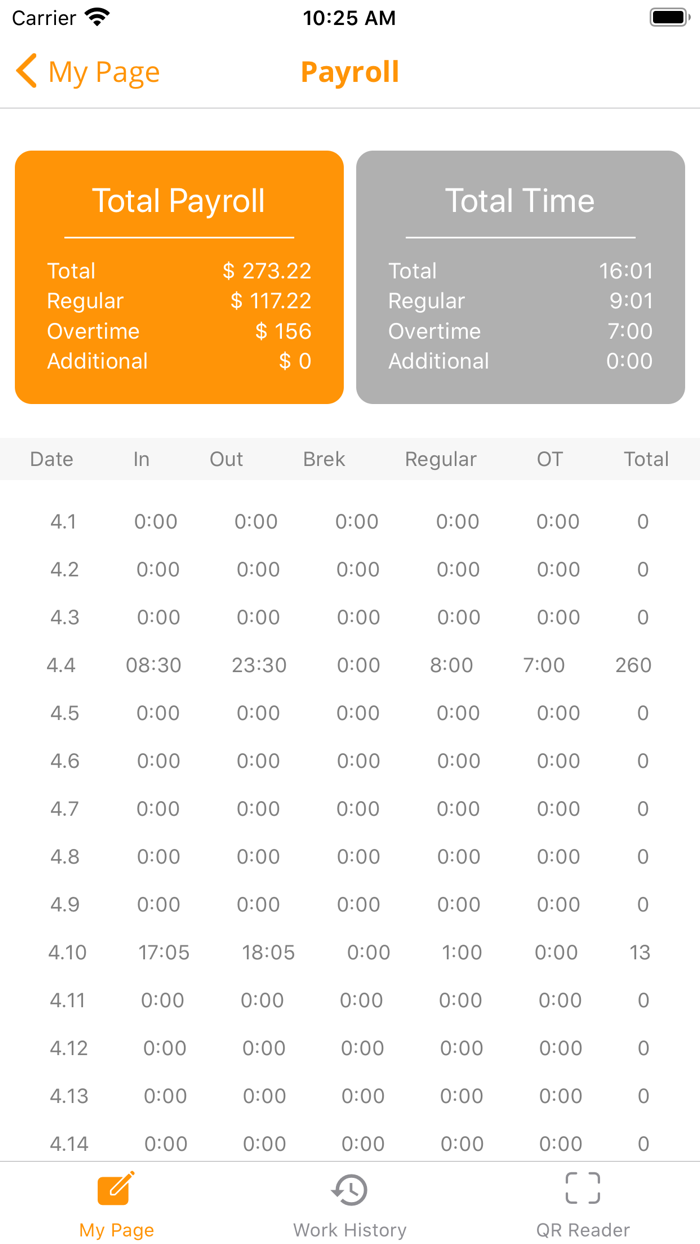Select the Total Payroll orange card
The image size is (700, 1244).
point(179,277)
